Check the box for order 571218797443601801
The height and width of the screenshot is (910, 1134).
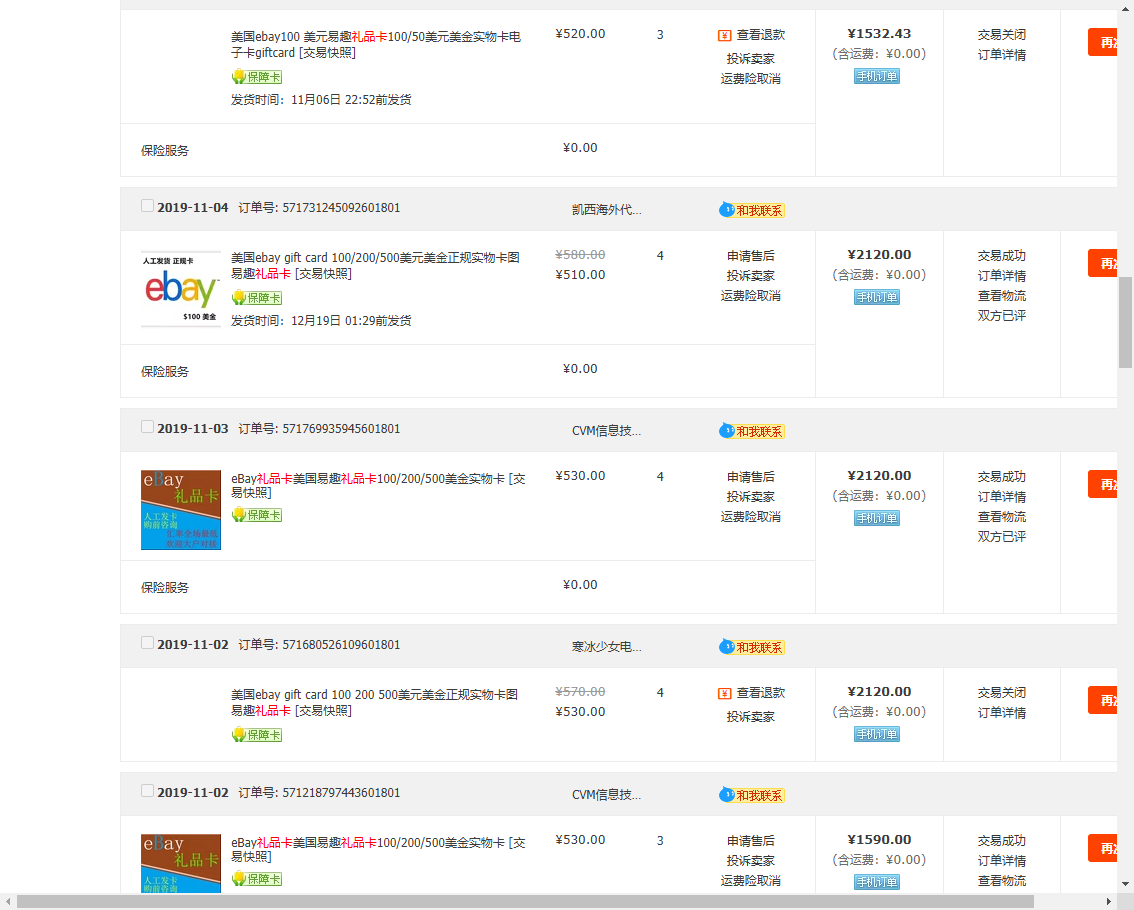coord(148,791)
